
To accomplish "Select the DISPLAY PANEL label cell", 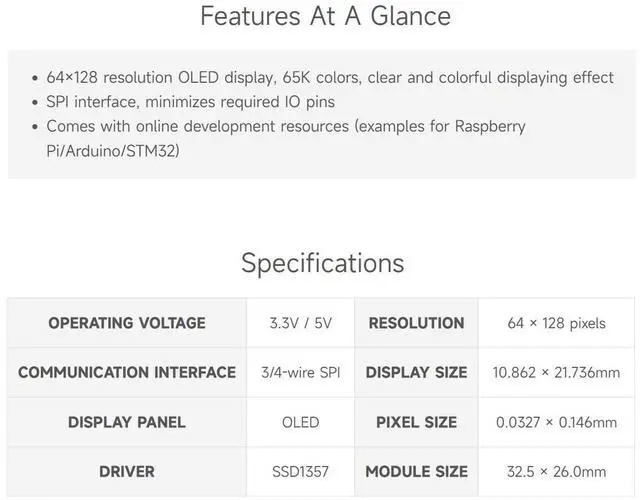I will 127,422.
